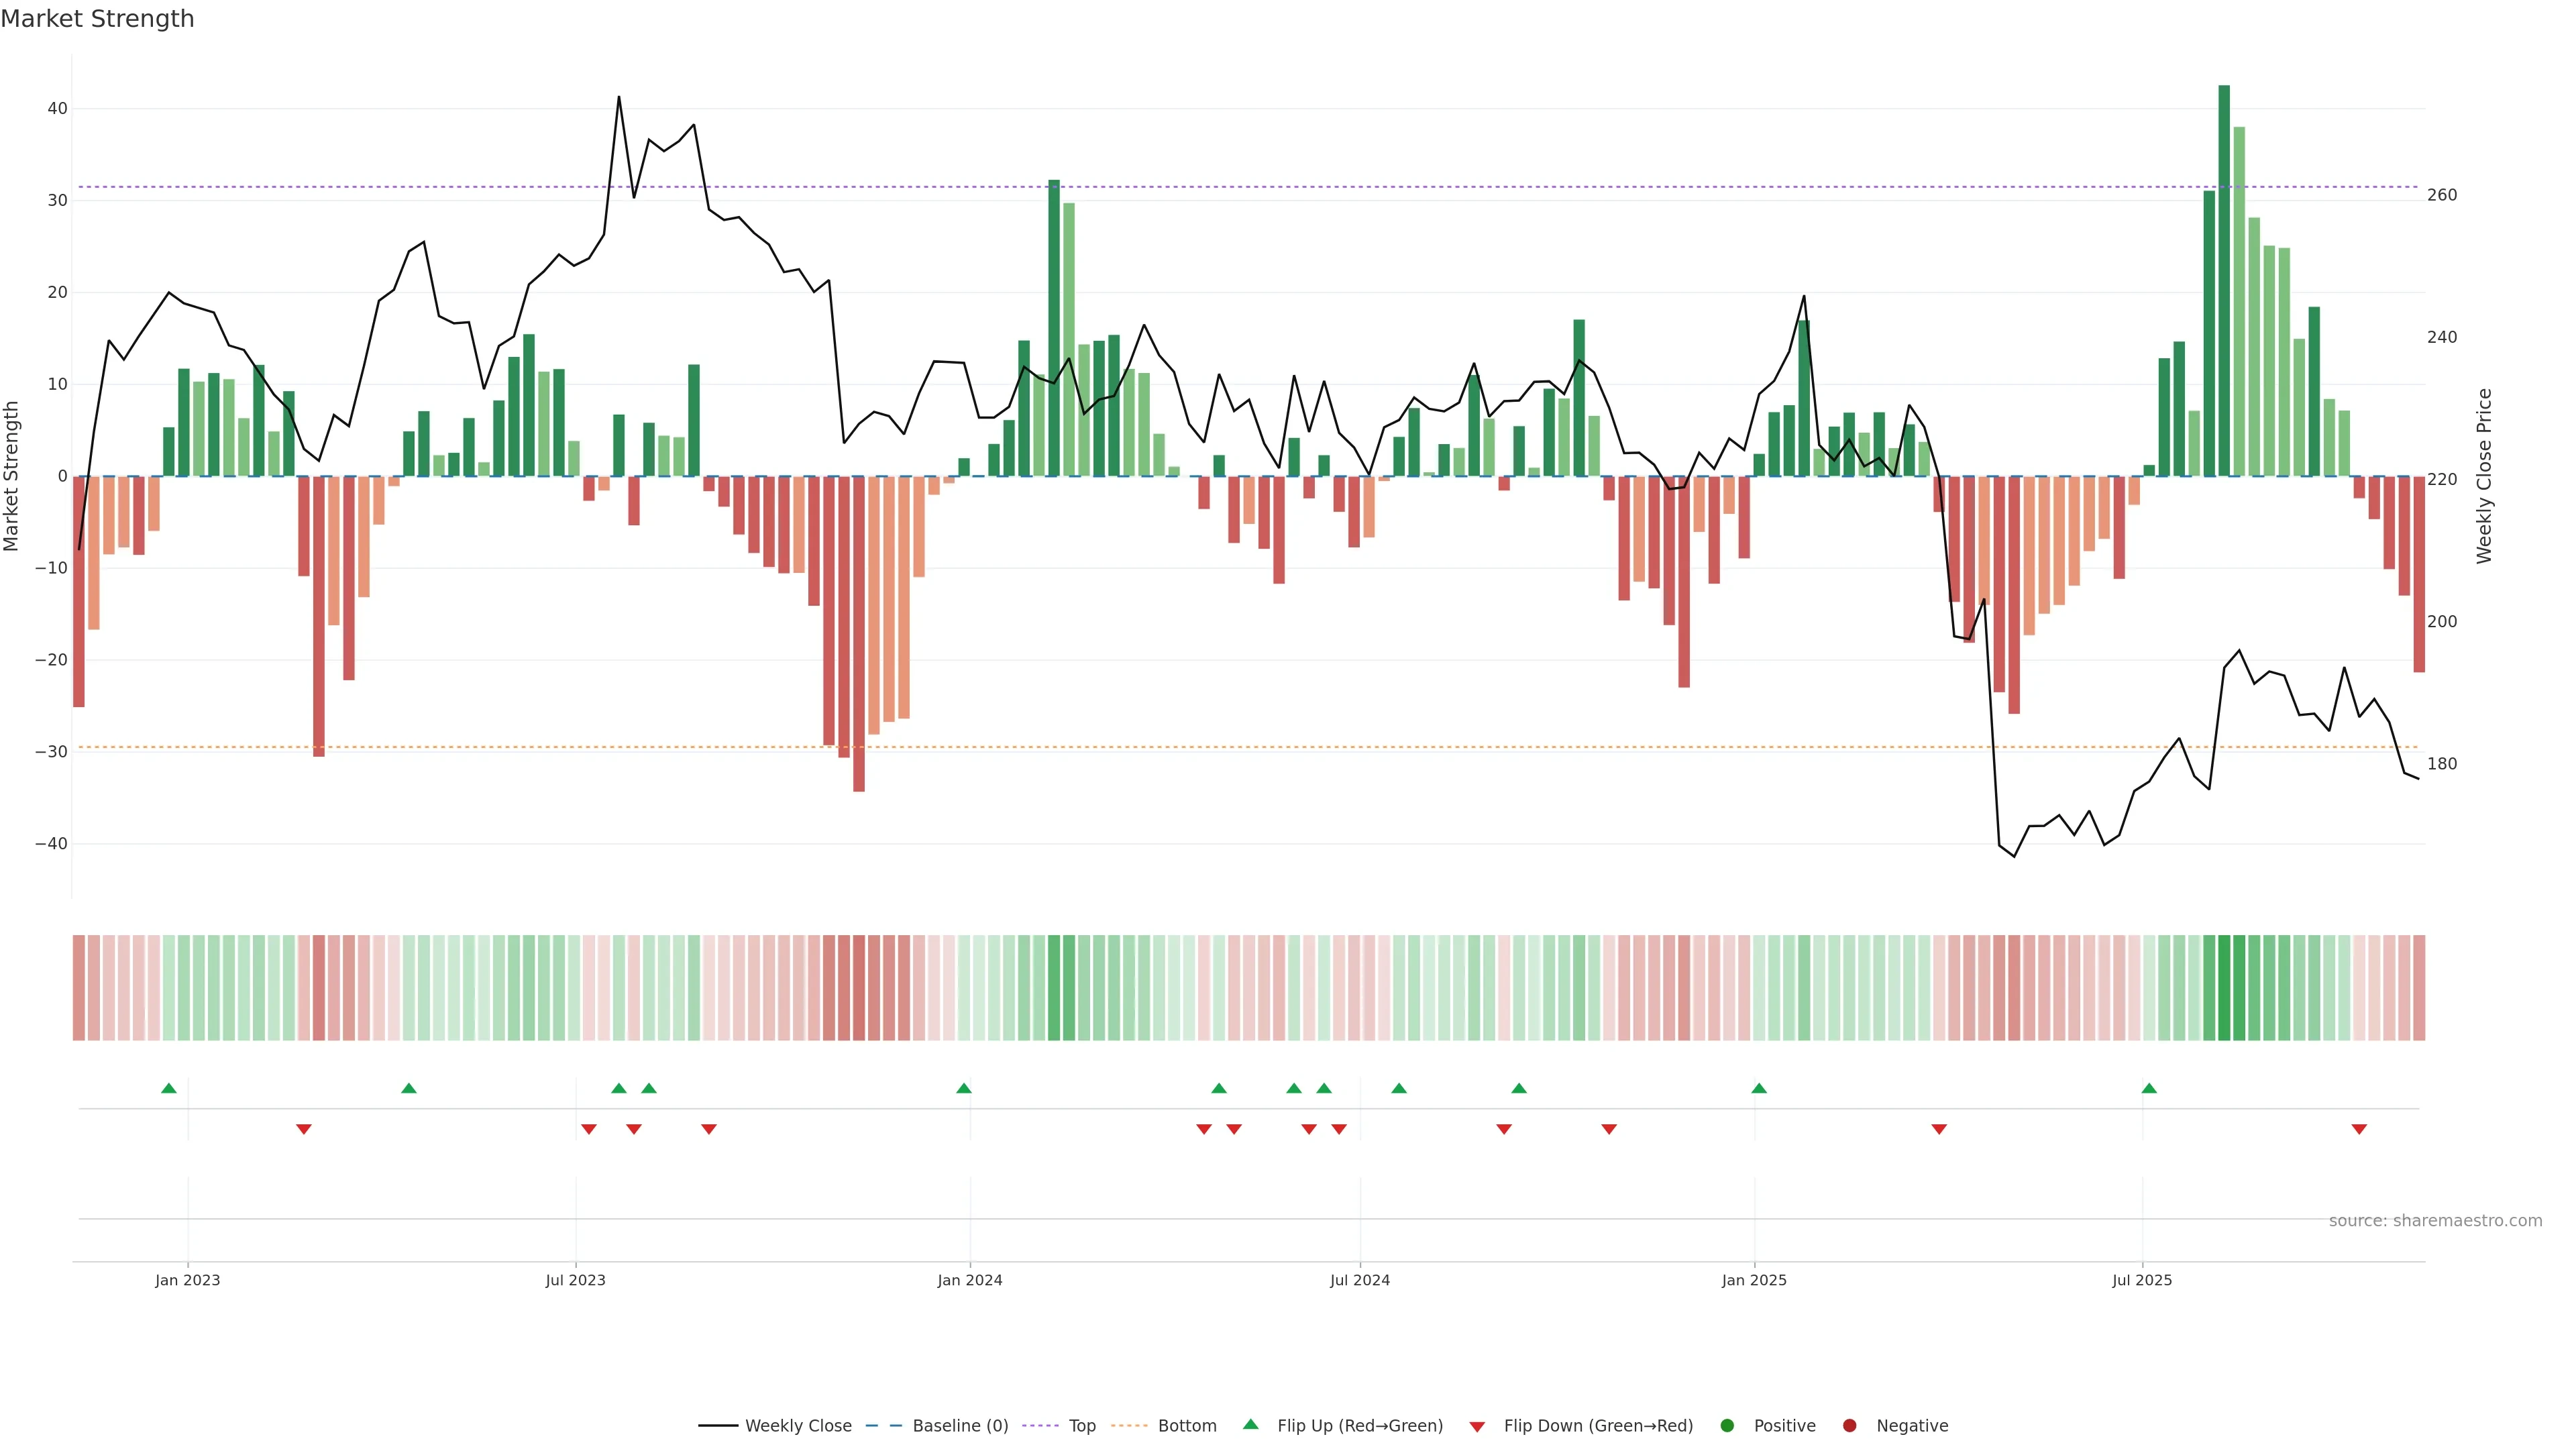Click the last red flip-down triangle marker

[2359, 1129]
